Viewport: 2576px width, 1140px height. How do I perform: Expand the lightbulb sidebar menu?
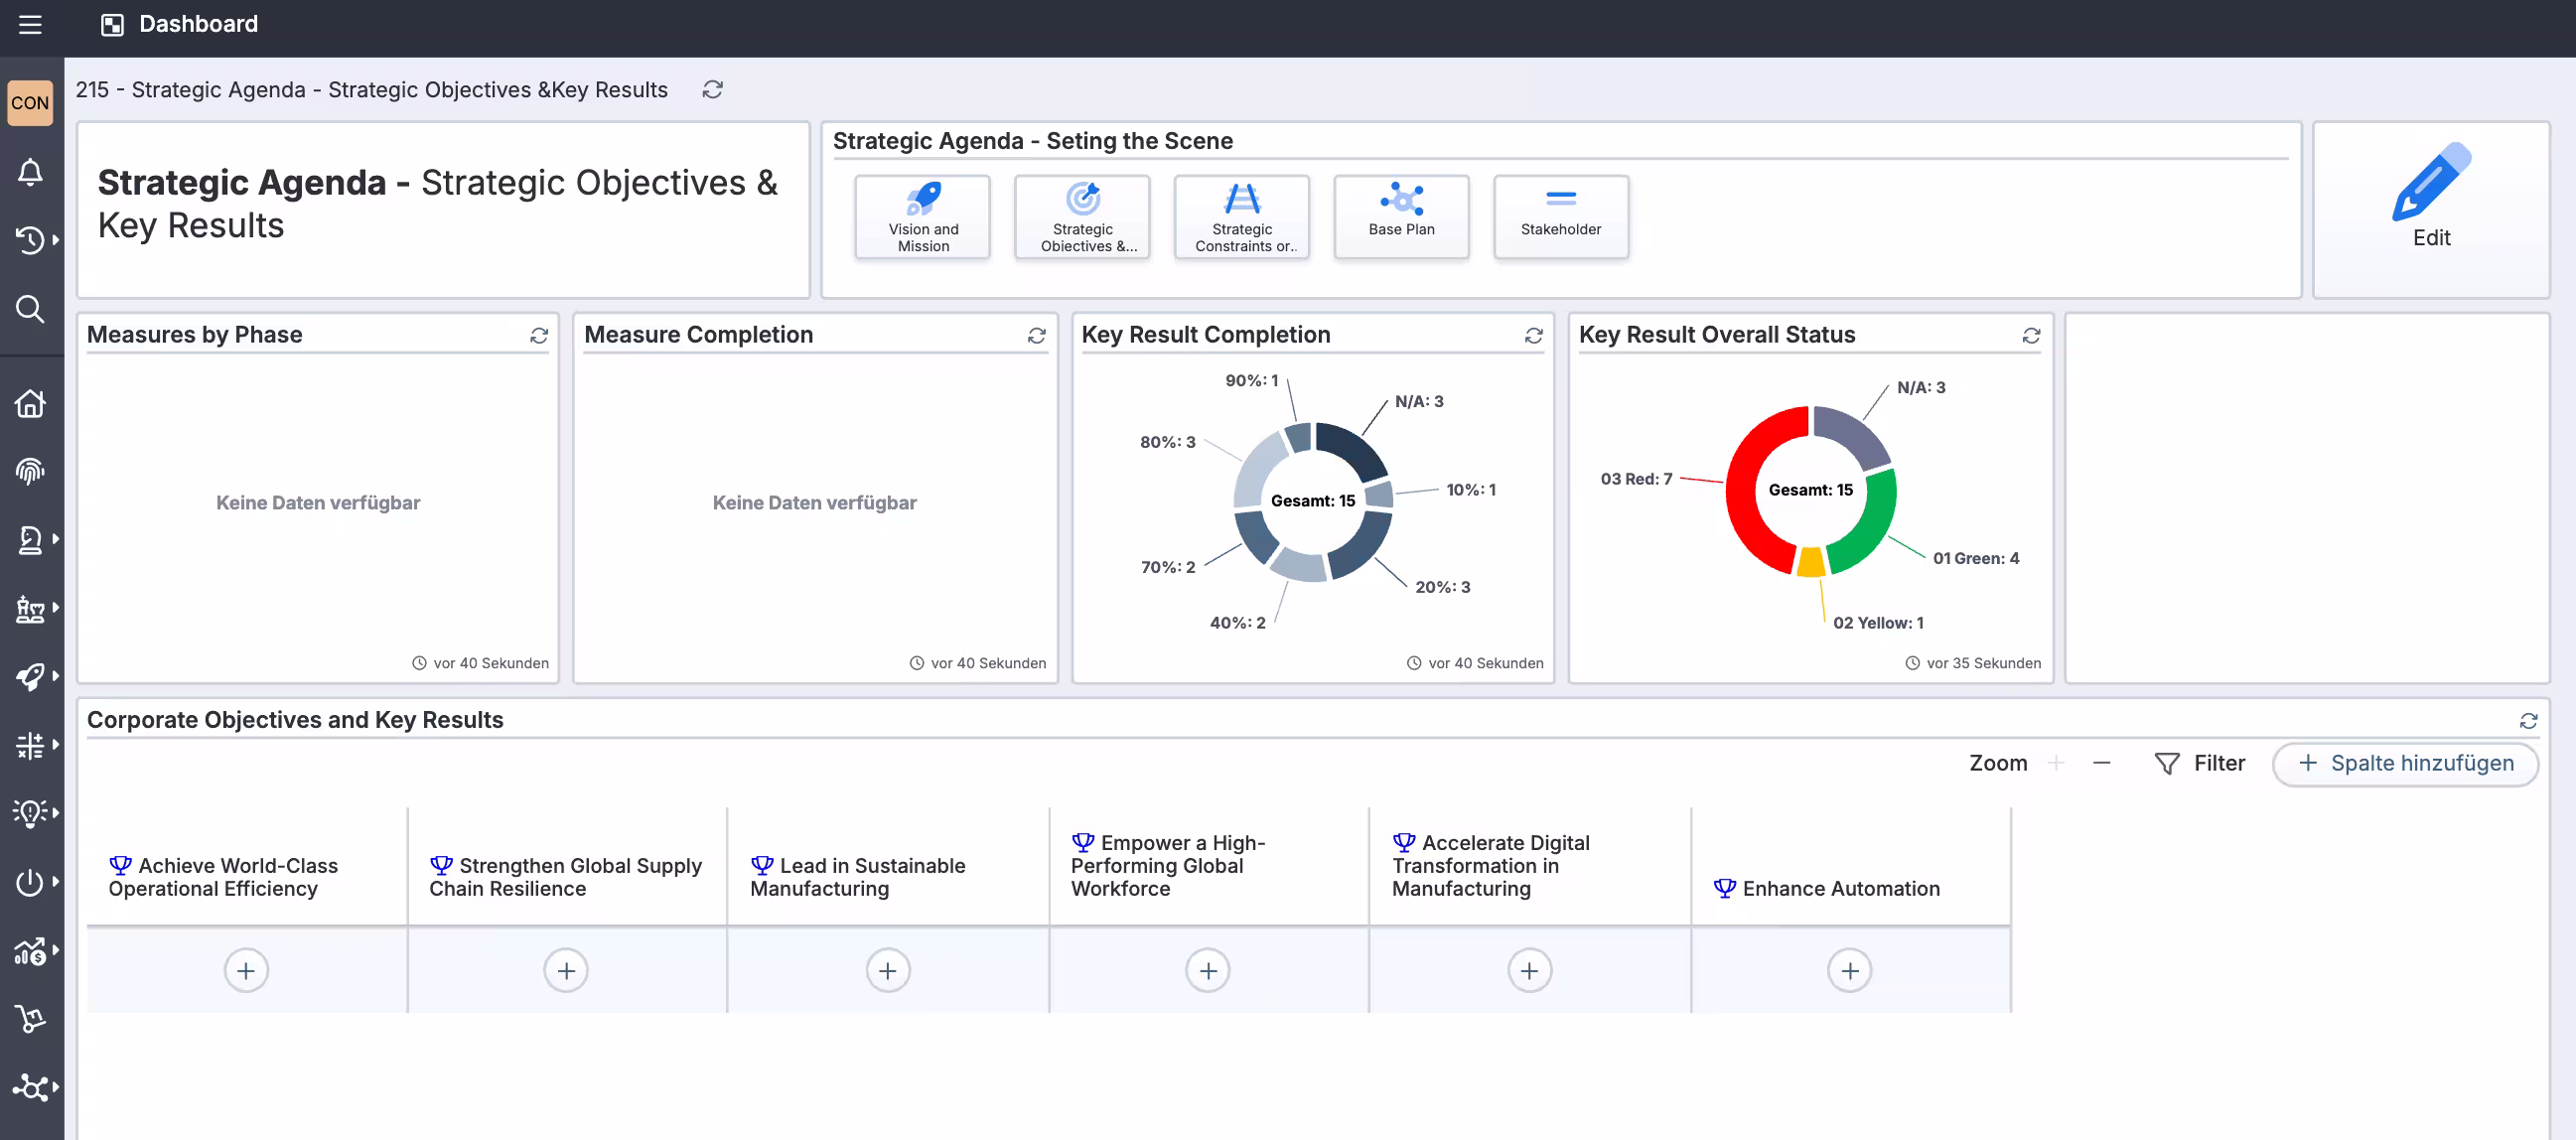pos(30,813)
